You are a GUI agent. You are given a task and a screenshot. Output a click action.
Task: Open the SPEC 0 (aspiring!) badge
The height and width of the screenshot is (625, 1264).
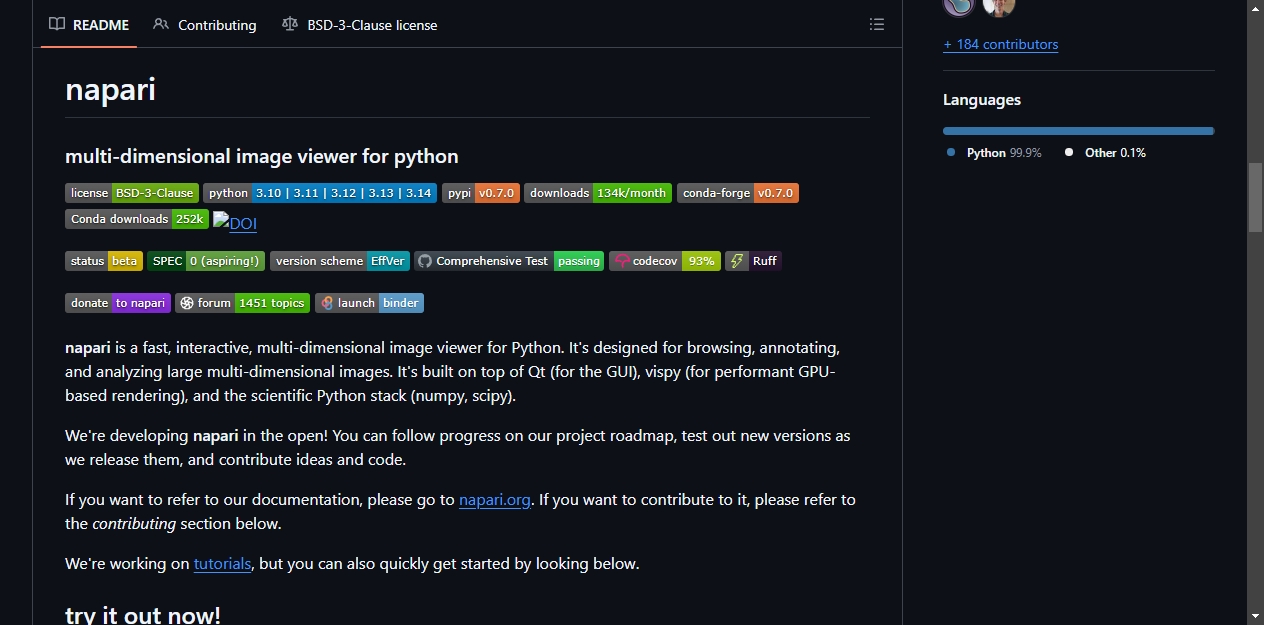point(206,261)
